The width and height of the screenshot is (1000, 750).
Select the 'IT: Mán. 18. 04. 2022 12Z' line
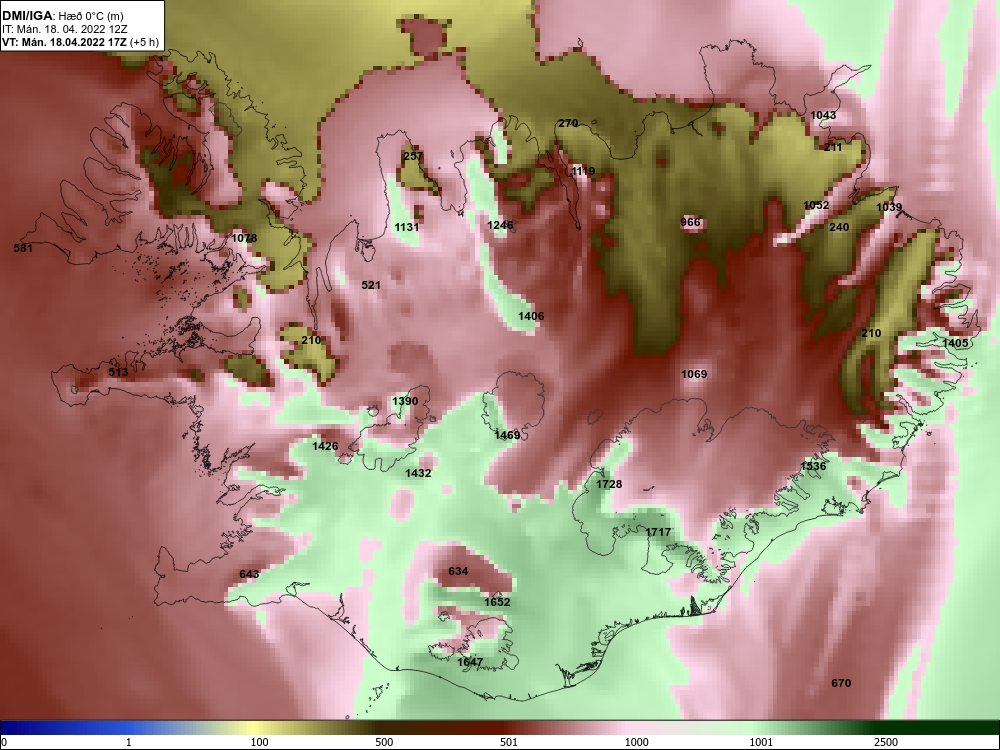[64, 29]
